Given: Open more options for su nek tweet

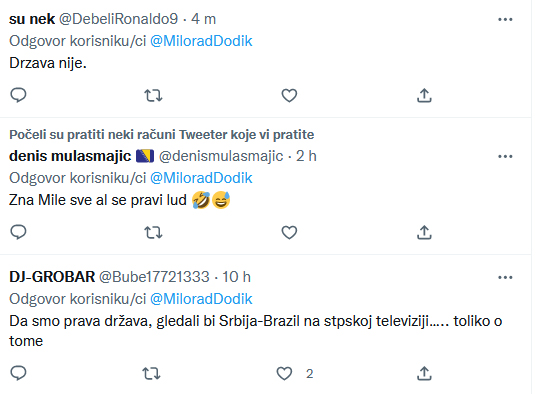Looking at the screenshot, I should (x=505, y=19).
